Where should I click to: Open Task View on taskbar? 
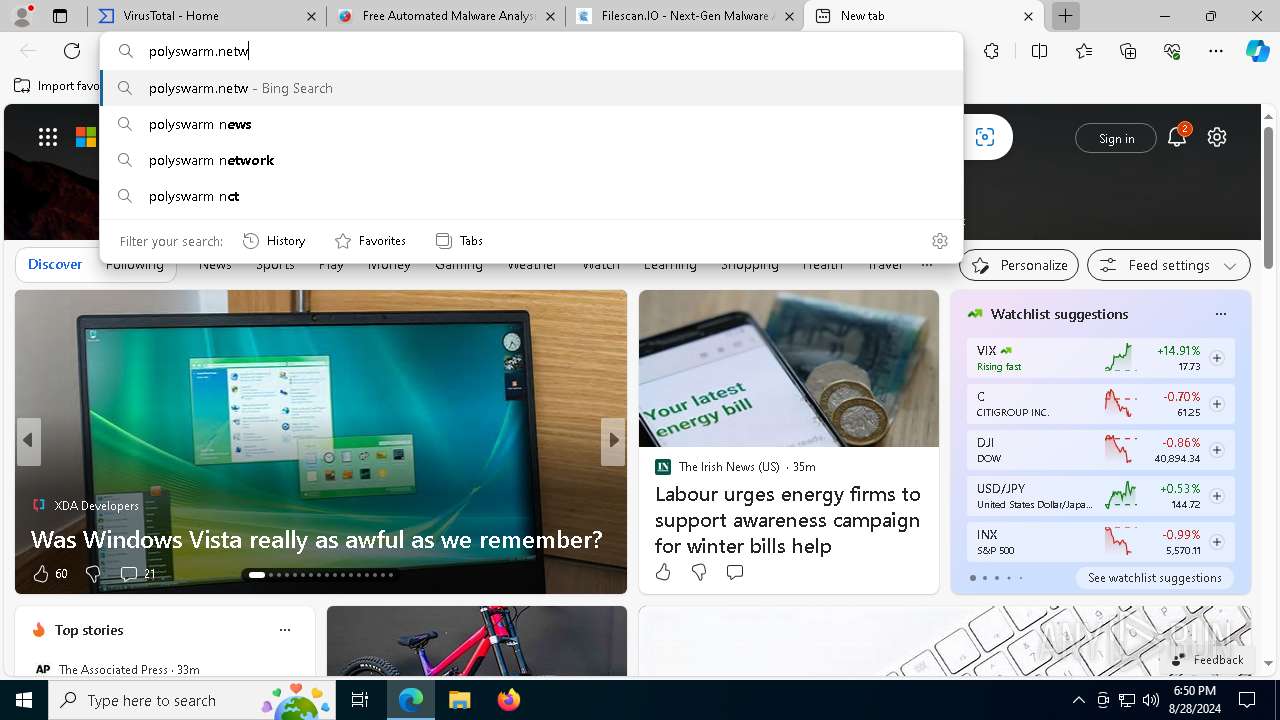coord(361,700)
